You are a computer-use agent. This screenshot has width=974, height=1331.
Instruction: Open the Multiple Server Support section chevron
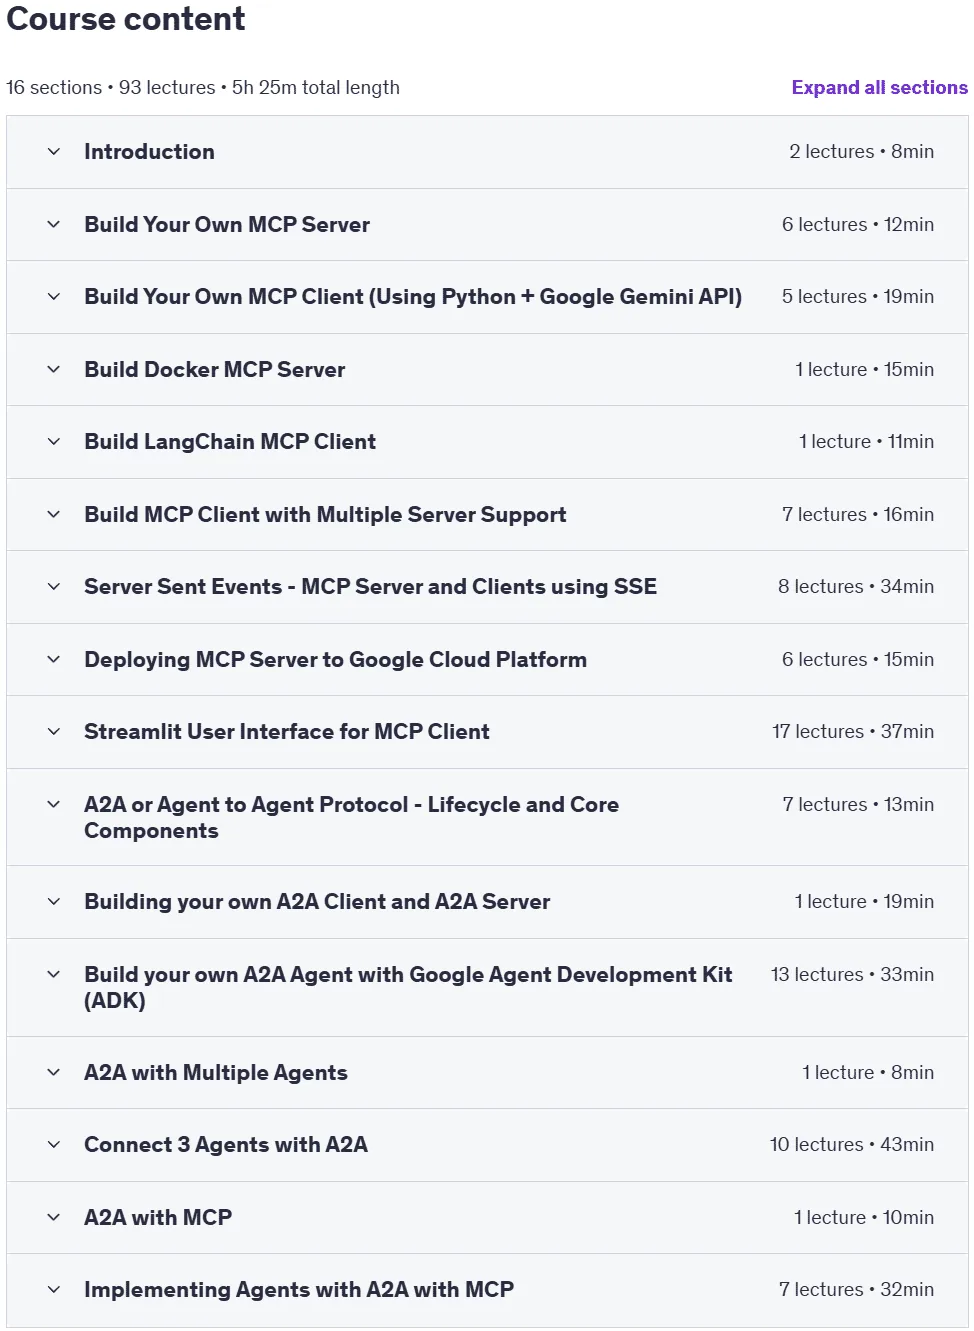(54, 515)
